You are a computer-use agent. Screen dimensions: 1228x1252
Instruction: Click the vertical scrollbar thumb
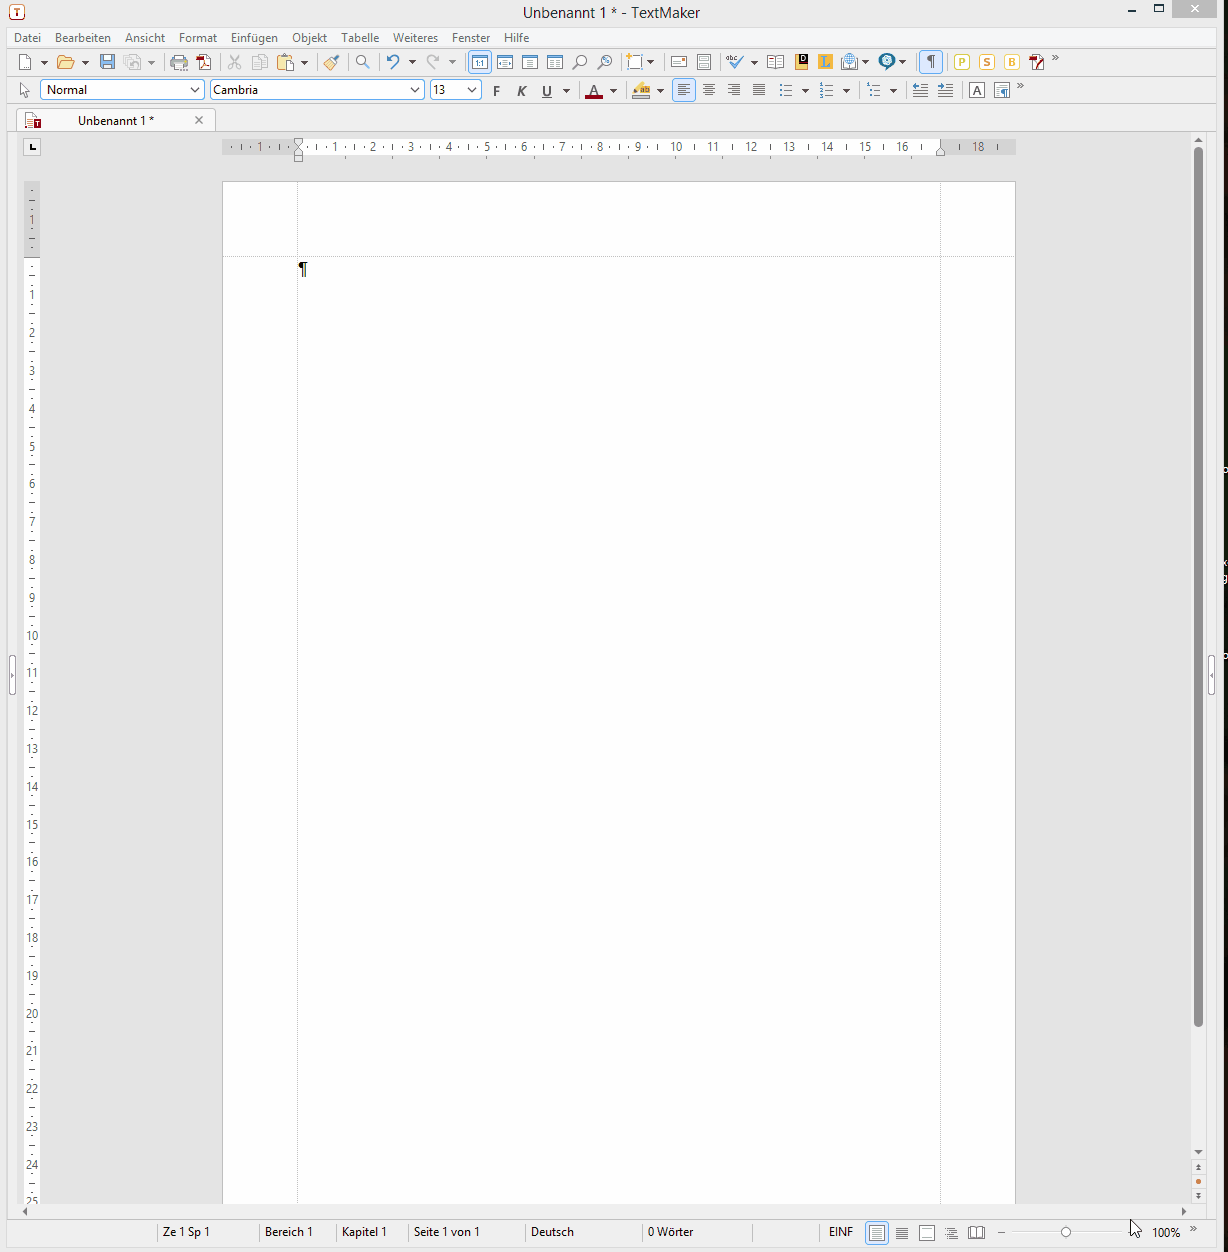point(1198,586)
